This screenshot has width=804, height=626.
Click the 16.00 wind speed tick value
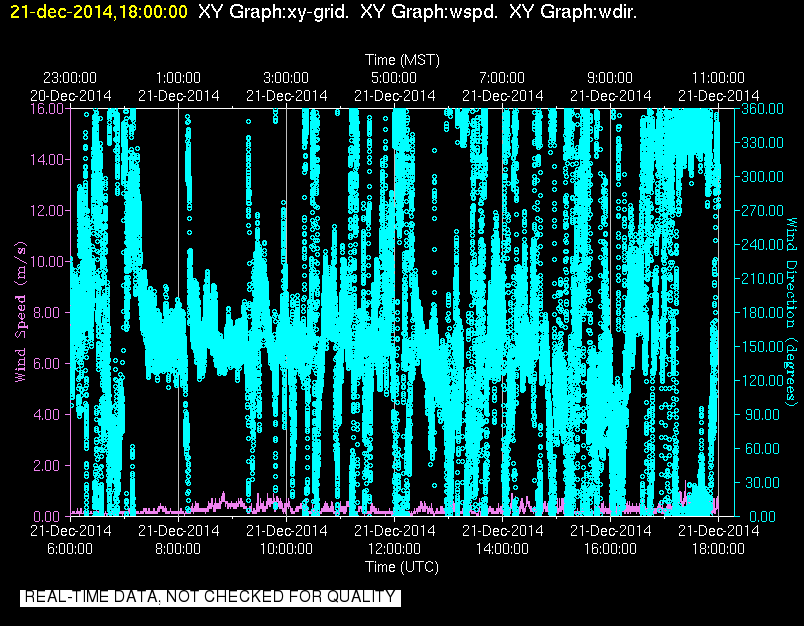[x=47, y=109]
